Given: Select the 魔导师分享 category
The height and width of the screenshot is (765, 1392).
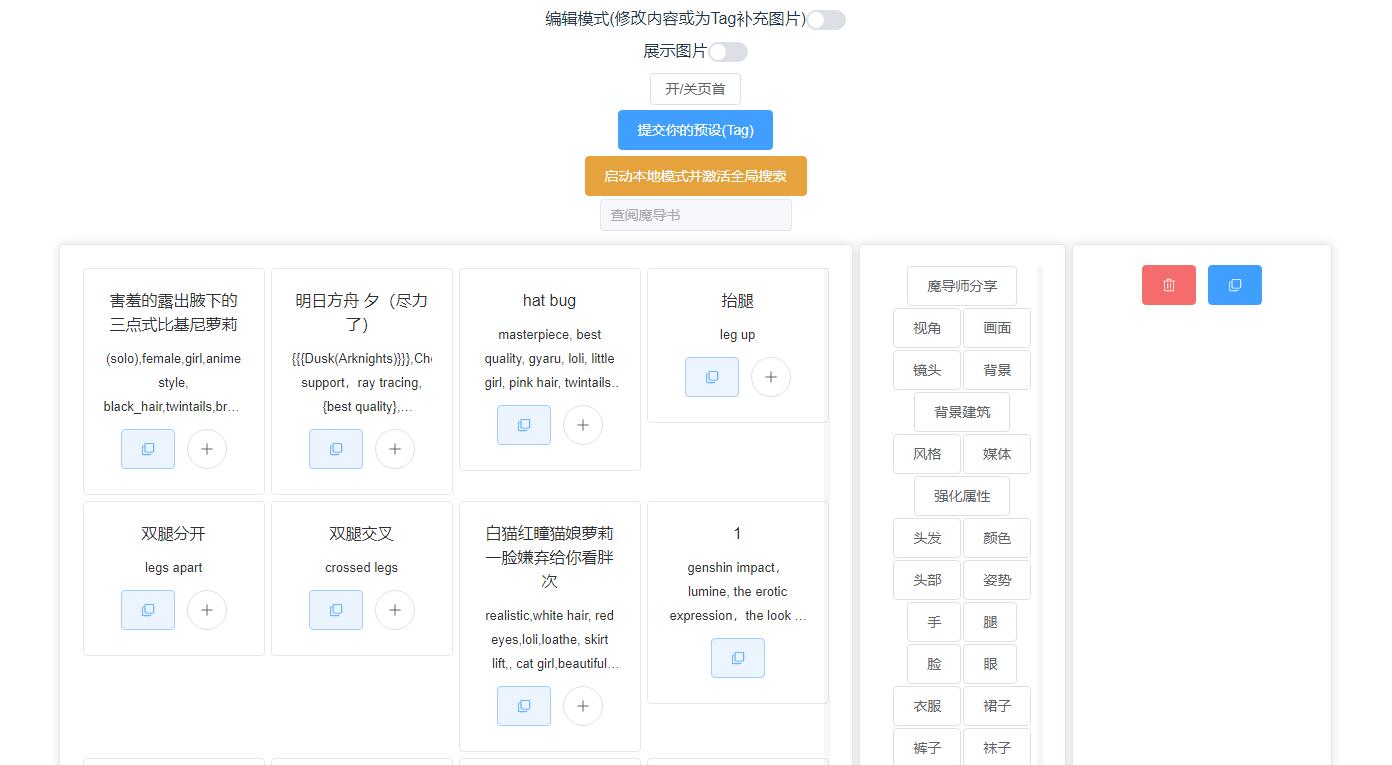Looking at the screenshot, I should point(961,286).
